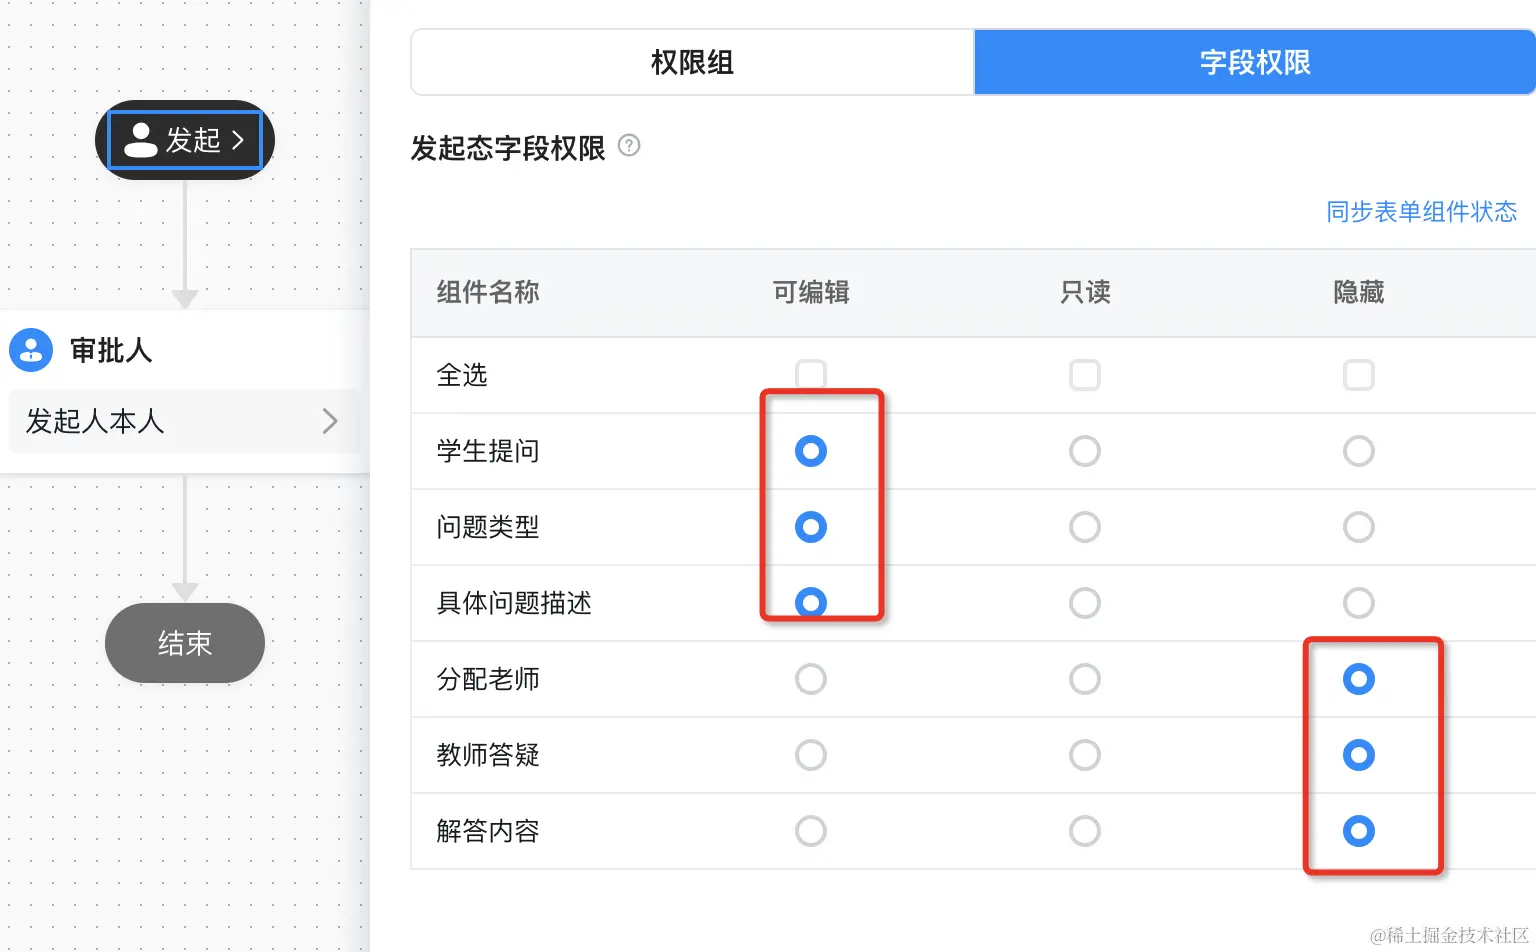This screenshot has width=1536, height=952.
Task: Set 解答内容 to 可编辑
Action: pyautogui.click(x=811, y=831)
